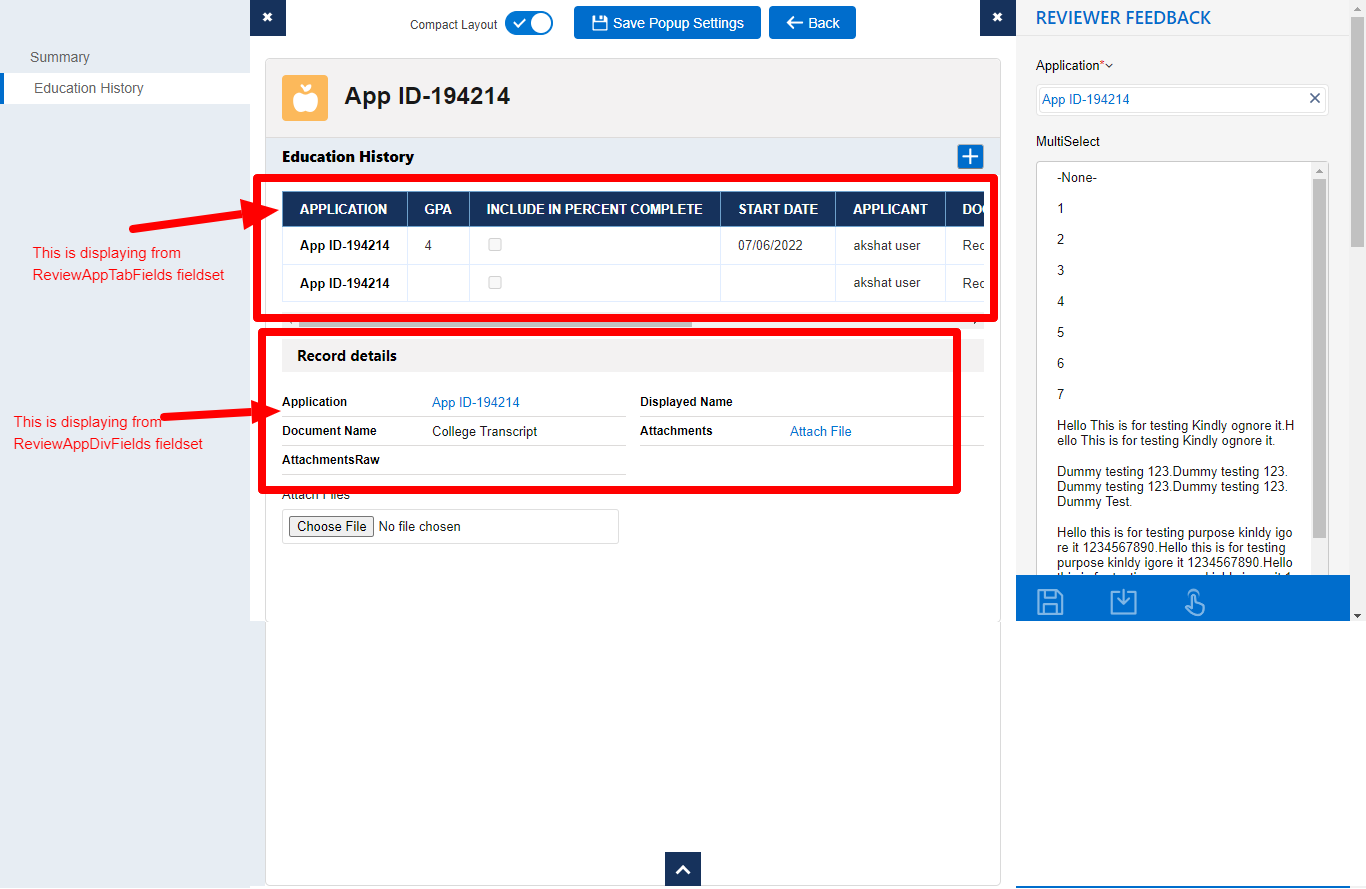This screenshot has width=1366, height=889.
Task: Close the center panel with right X icon
Action: (997, 17)
